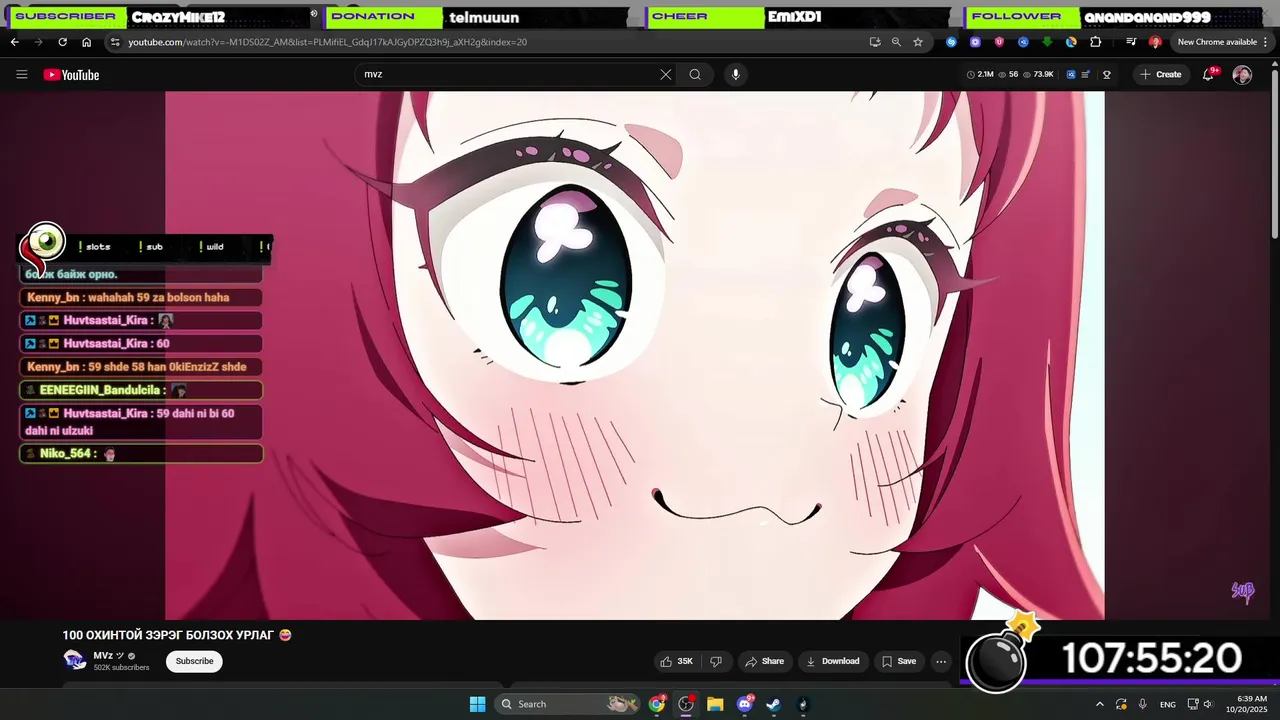
Task: Open File Explorer from the taskbar
Action: coord(715,704)
